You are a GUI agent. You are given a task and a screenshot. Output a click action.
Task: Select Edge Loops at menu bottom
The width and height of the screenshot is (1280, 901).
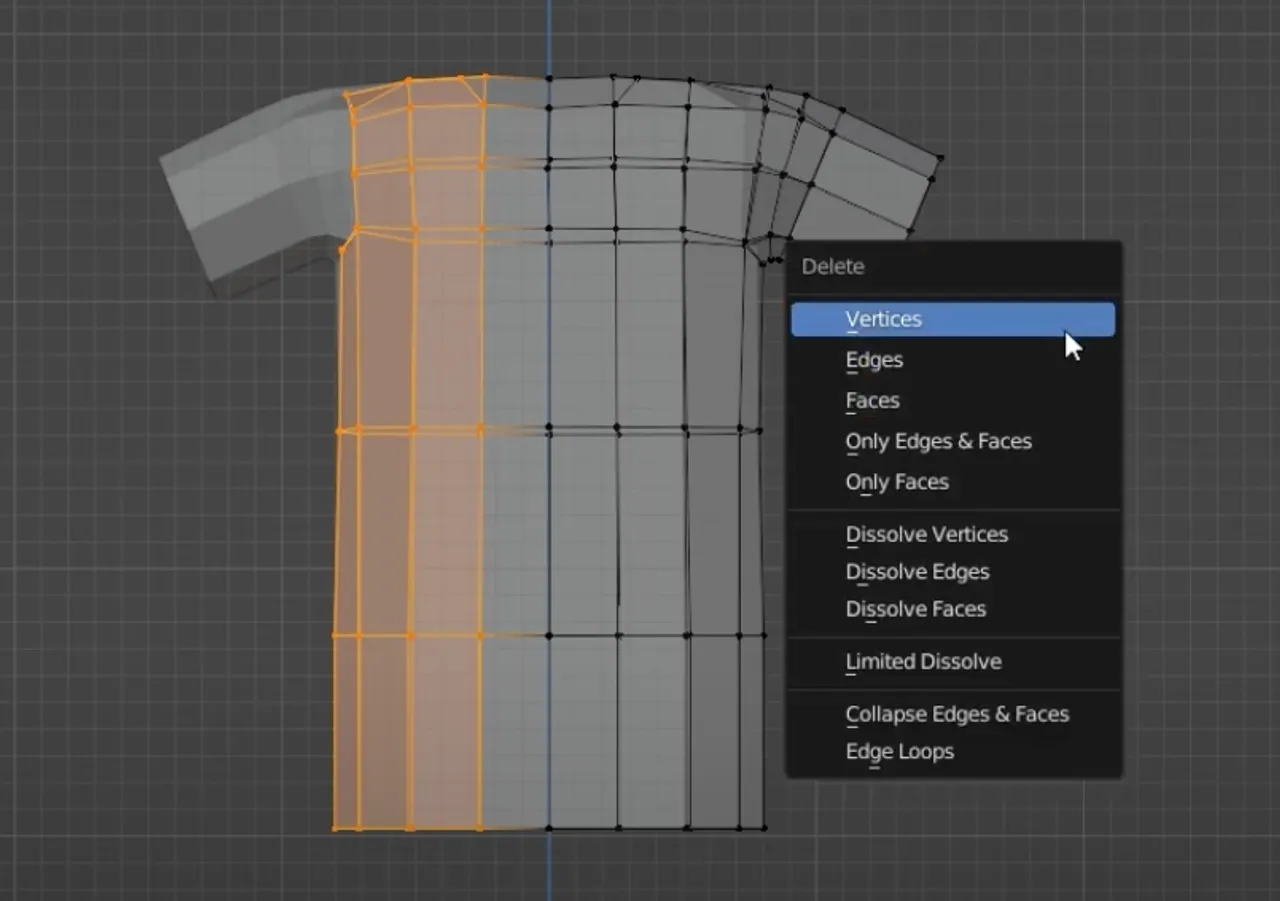899,751
